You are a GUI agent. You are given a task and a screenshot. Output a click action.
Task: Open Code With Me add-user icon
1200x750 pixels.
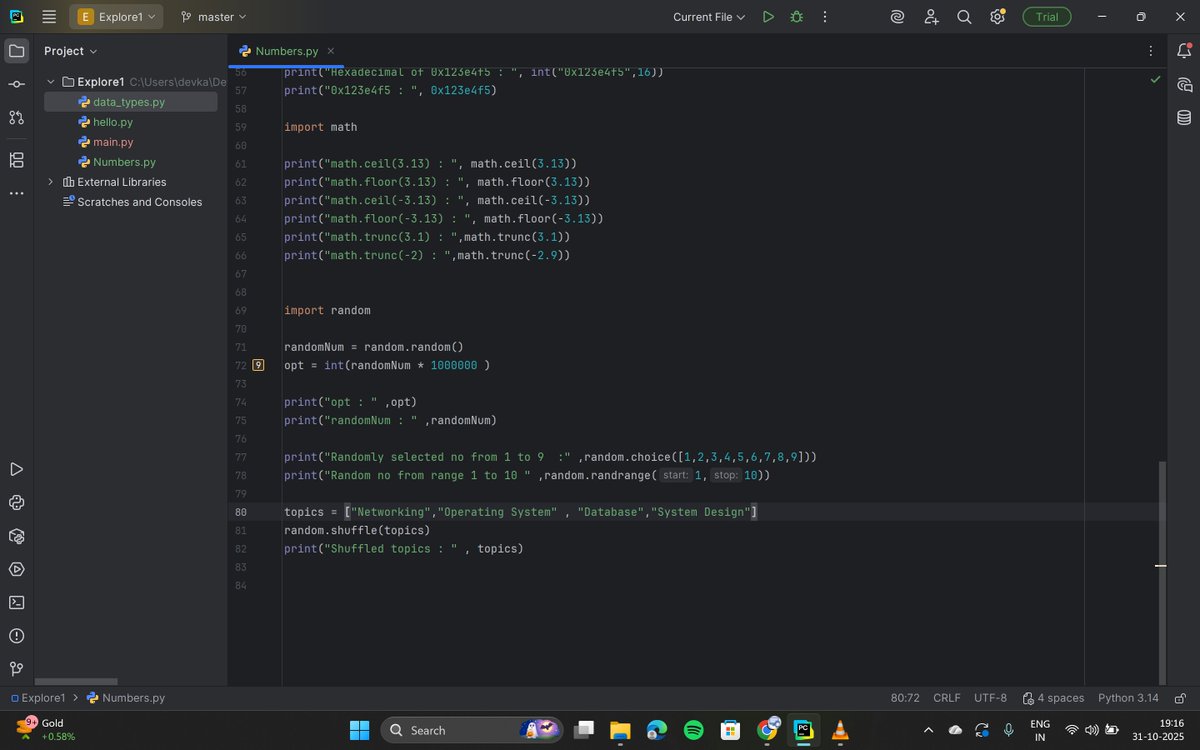click(x=931, y=17)
